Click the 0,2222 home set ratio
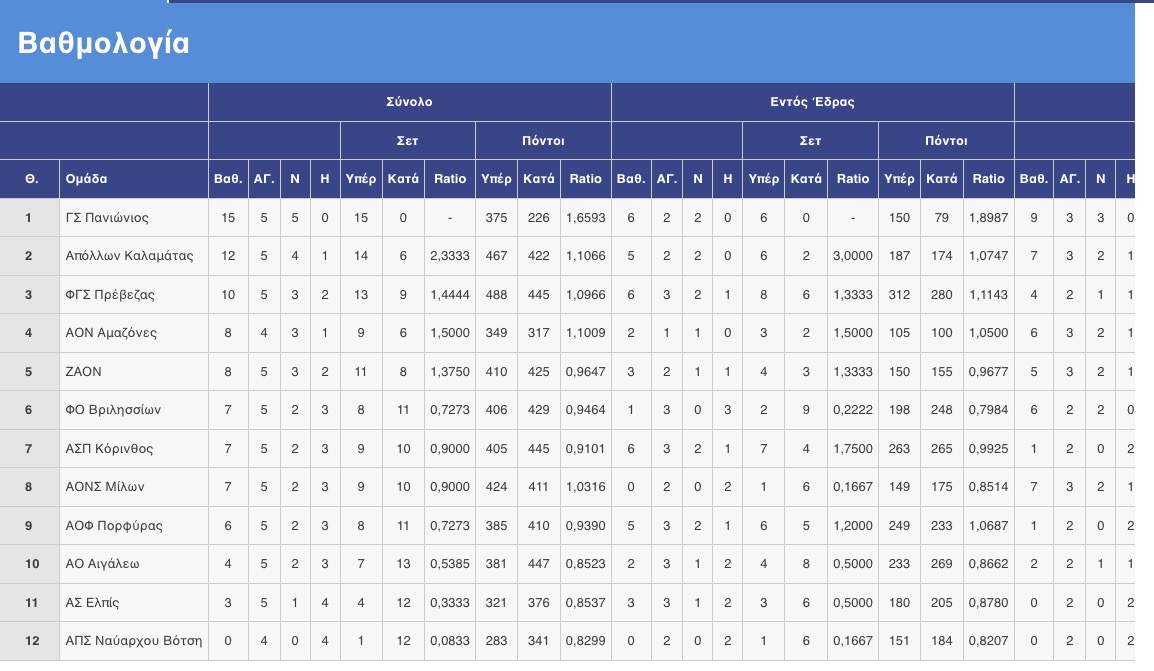This screenshot has width=1154, height=671. click(x=853, y=410)
